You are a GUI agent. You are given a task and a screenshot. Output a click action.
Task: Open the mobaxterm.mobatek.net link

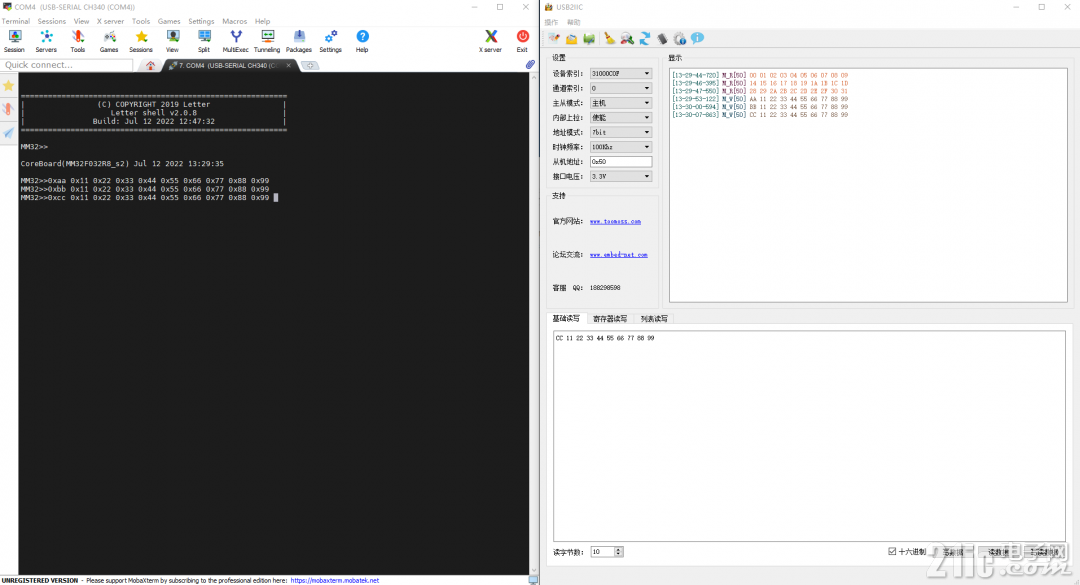tap(335, 580)
